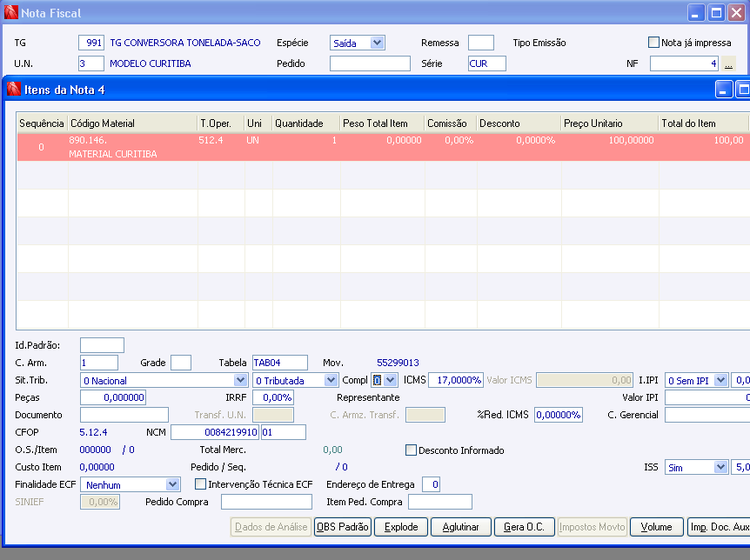Click the NF lookup ellipsis button
The image size is (750, 560).
pyautogui.click(x=729, y=63)
